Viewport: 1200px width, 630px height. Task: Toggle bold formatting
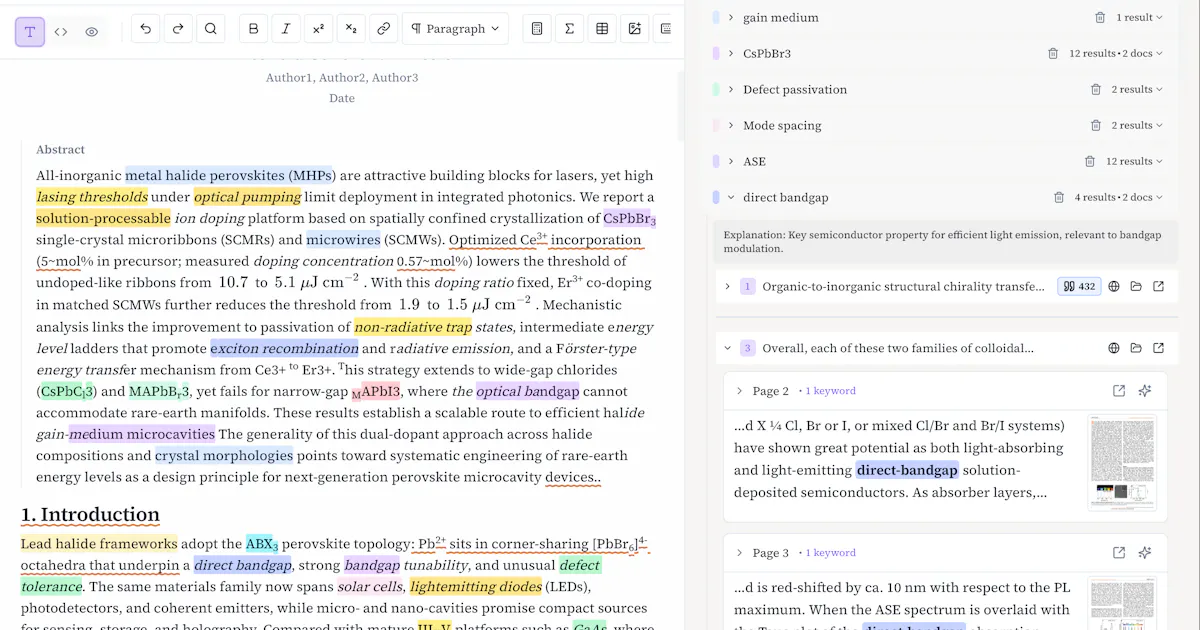(x=254, y=29)
